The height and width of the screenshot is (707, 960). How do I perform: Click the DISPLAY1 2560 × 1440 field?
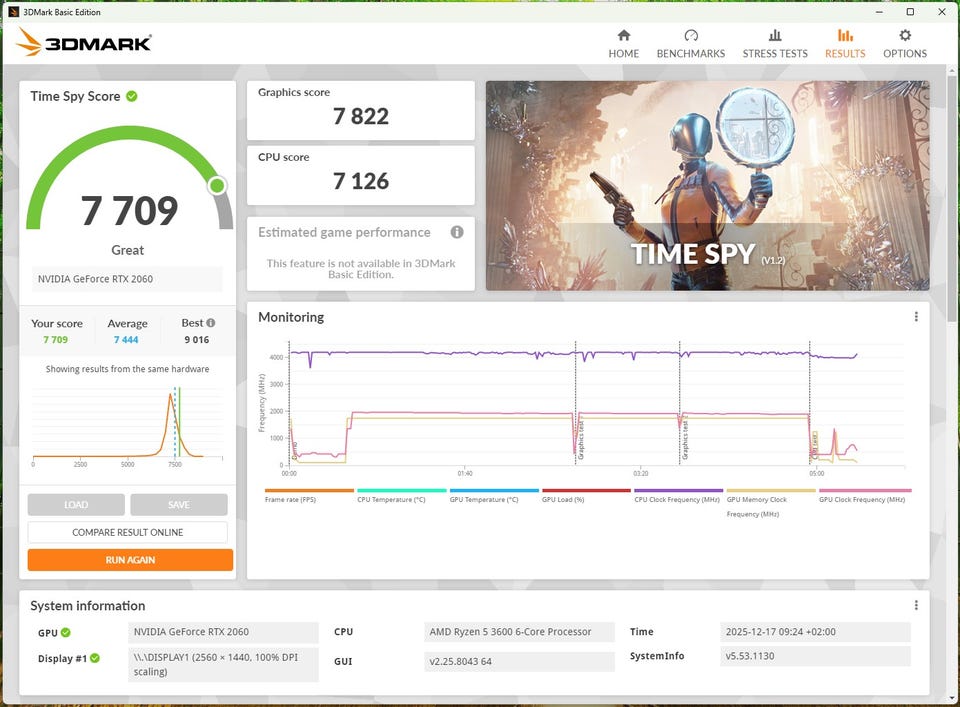tap(223, 665)
